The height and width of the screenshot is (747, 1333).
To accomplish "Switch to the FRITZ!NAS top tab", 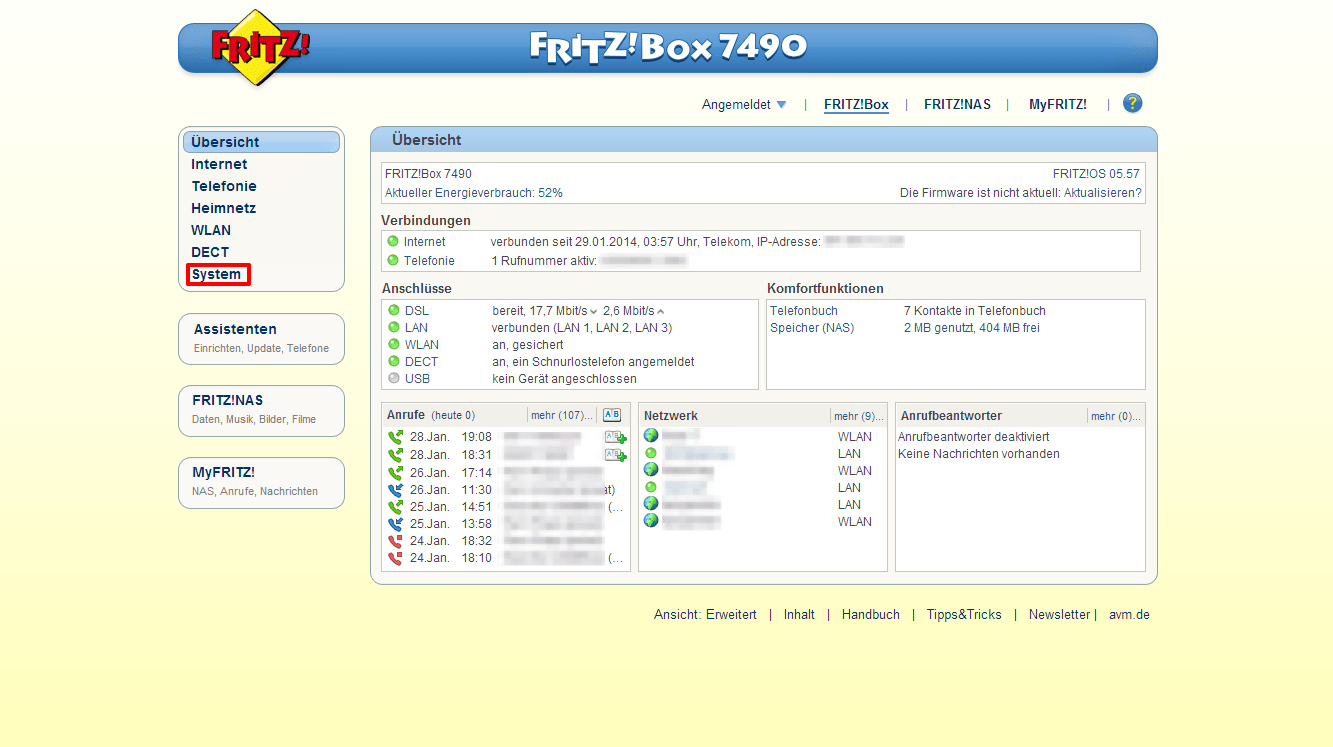I will point(957,104).
